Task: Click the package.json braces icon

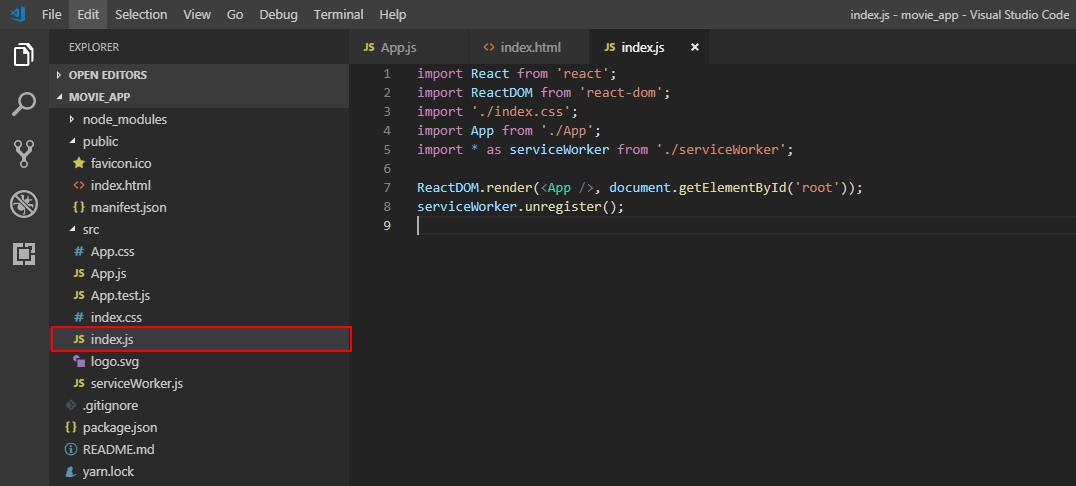Action: click(71, 427)
